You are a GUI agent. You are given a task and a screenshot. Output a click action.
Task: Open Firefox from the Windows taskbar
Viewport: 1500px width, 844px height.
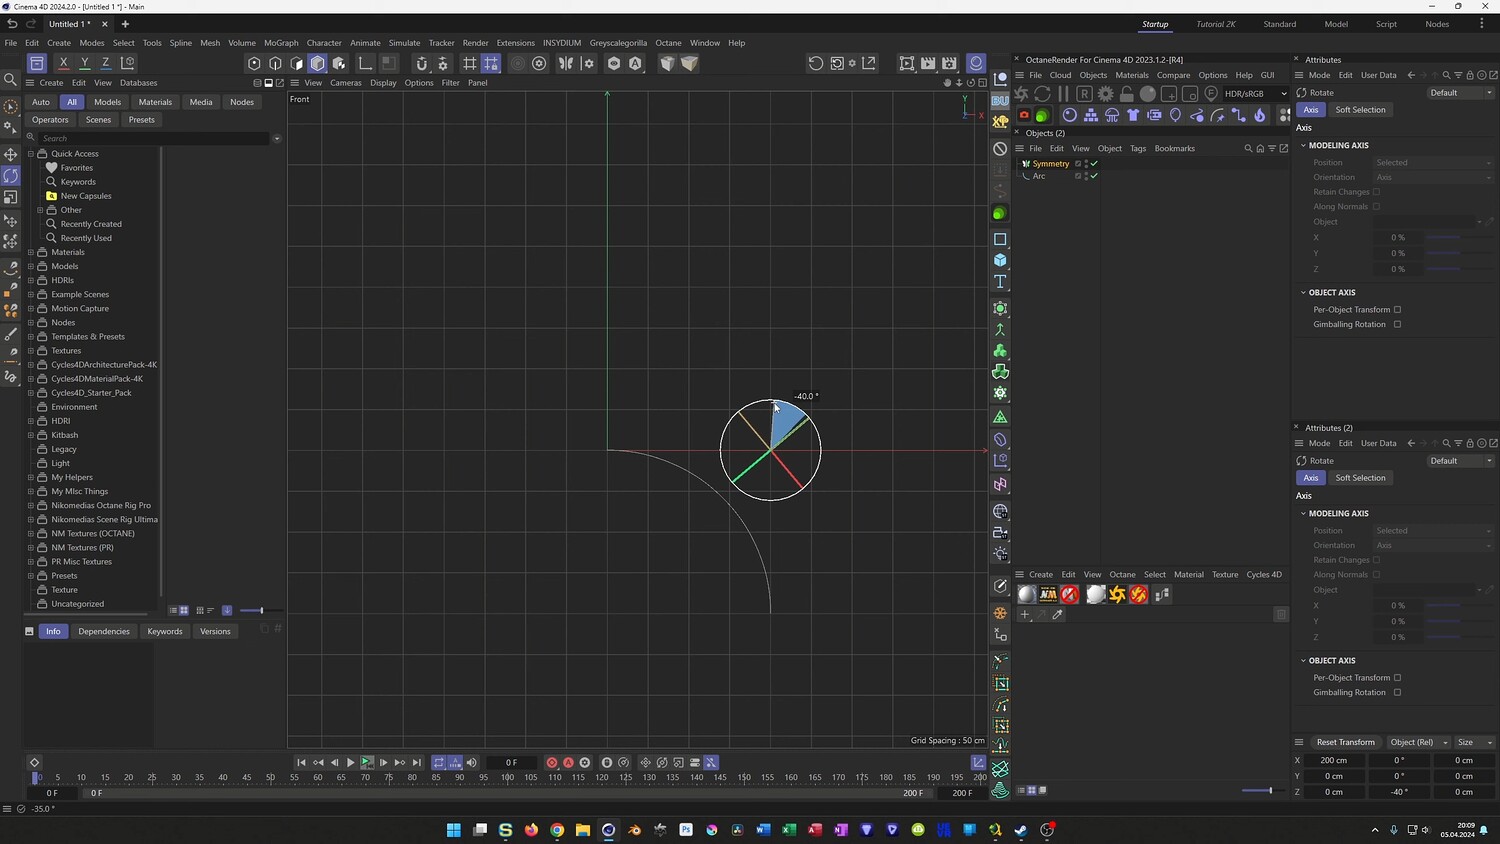point(531,830)
